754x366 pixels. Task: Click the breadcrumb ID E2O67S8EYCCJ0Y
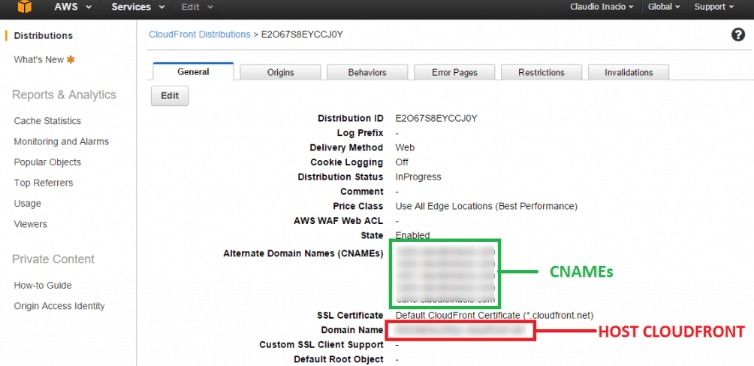pos(302,35)
